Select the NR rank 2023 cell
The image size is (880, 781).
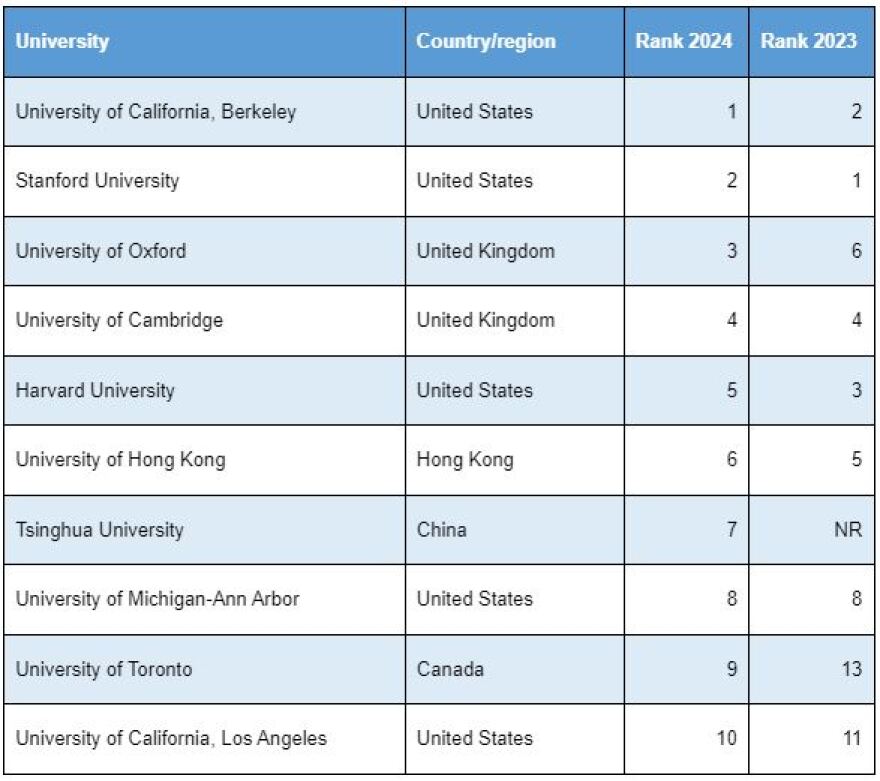[847, 529]
